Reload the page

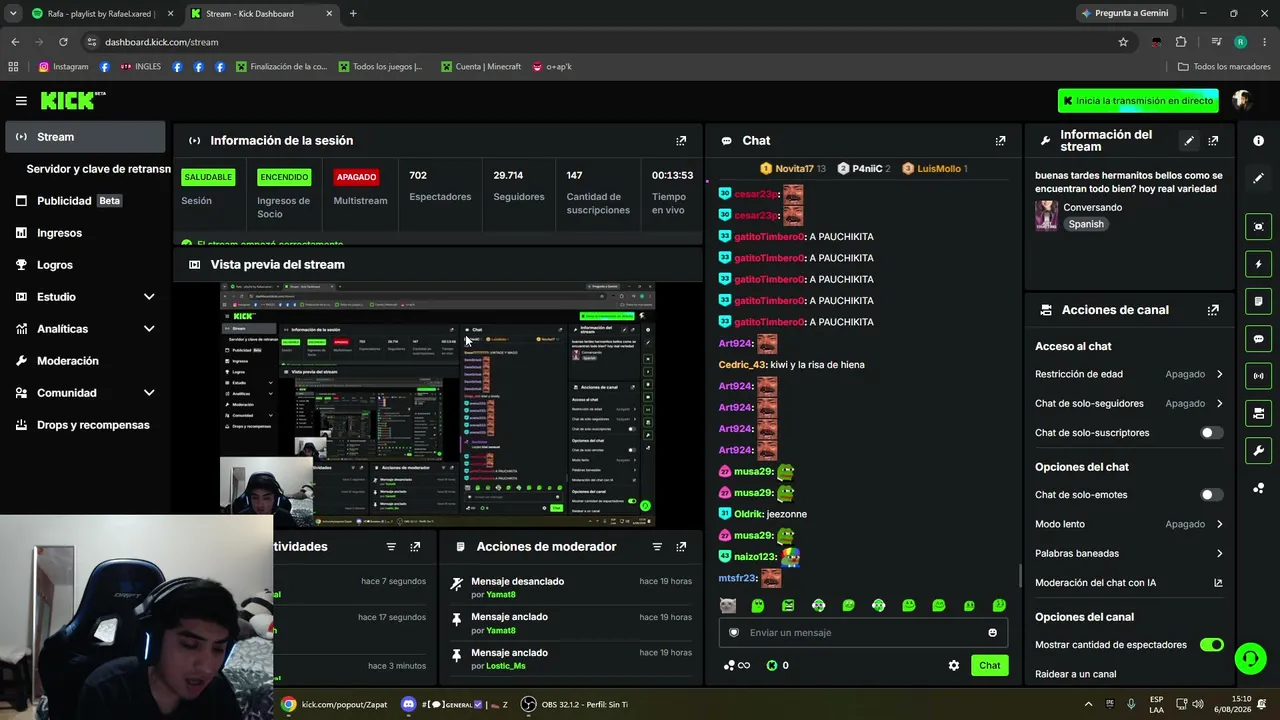(63, 42)
